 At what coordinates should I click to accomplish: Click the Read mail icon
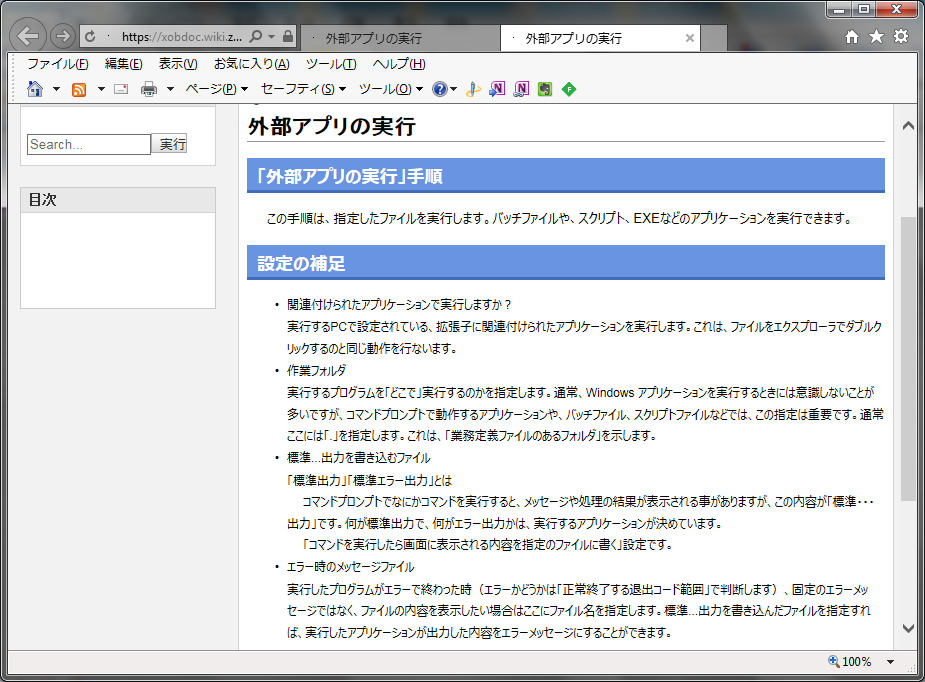click(121, 89)
